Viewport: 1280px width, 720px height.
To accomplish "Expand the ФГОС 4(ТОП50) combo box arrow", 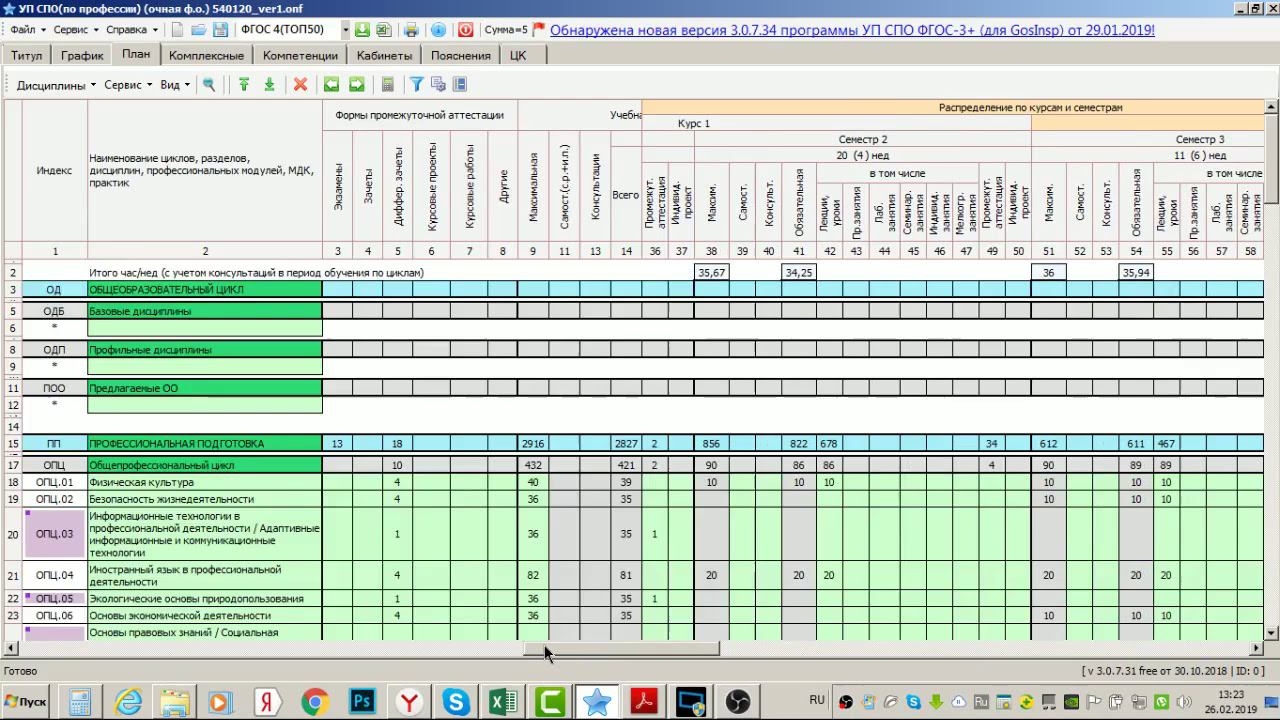I will 345,30.
